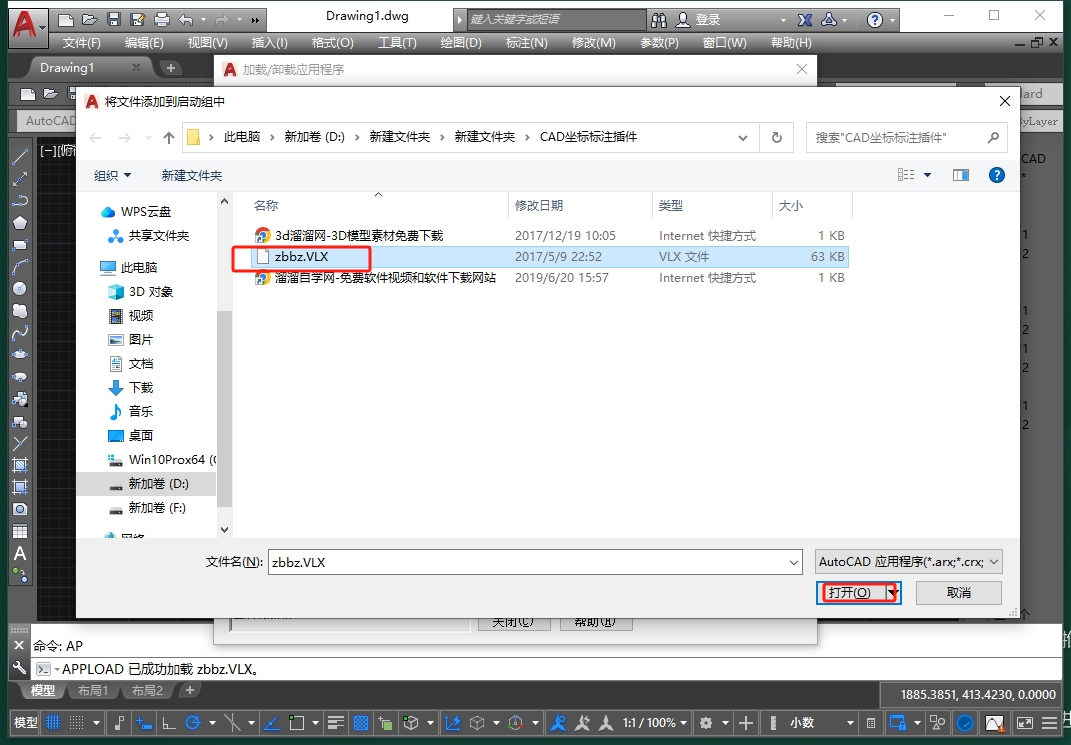Open the 文件(F) menu
Screen dimensions: 1071x745
(81, 42)
